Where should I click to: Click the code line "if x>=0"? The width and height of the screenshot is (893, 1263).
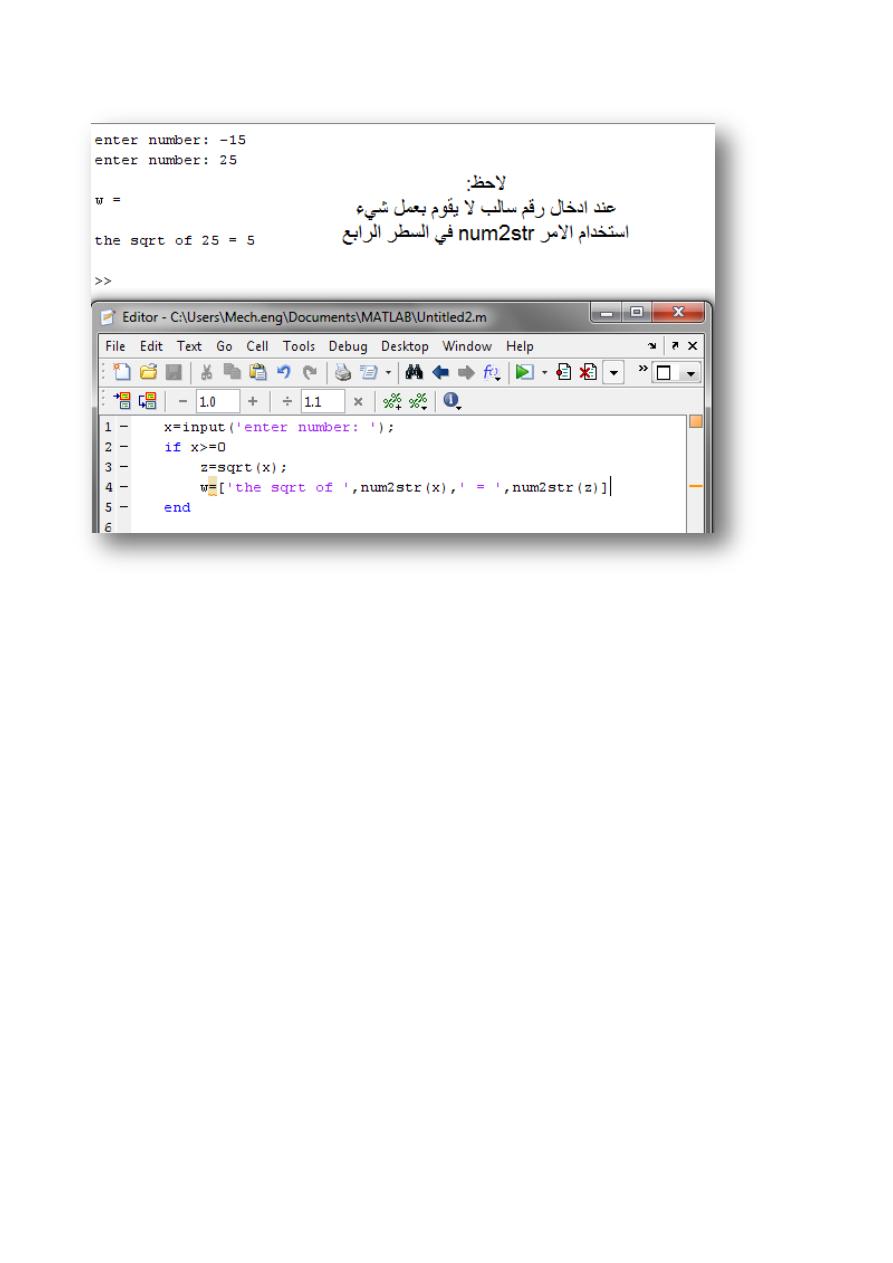(196, 447)
